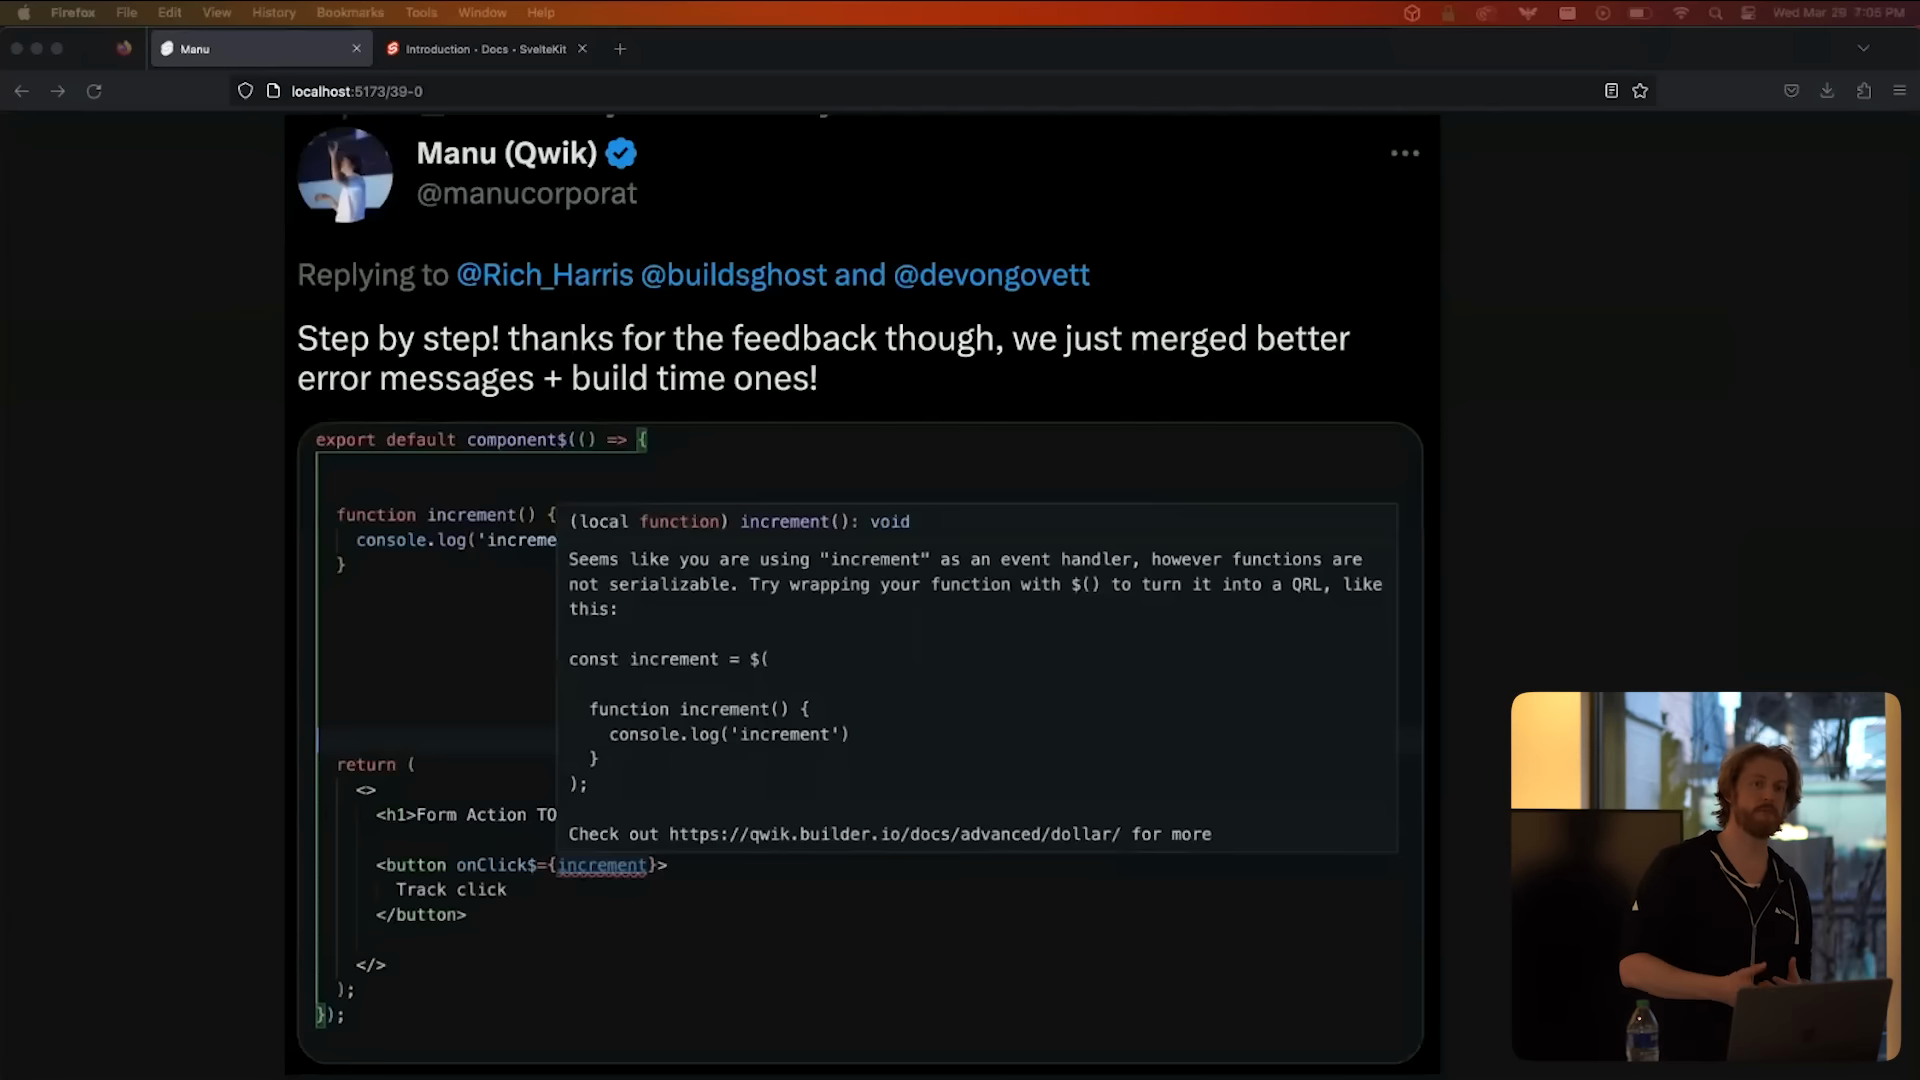Open the @manucorporat handle
The image size is (1920, 1080).
click(527, 193)
